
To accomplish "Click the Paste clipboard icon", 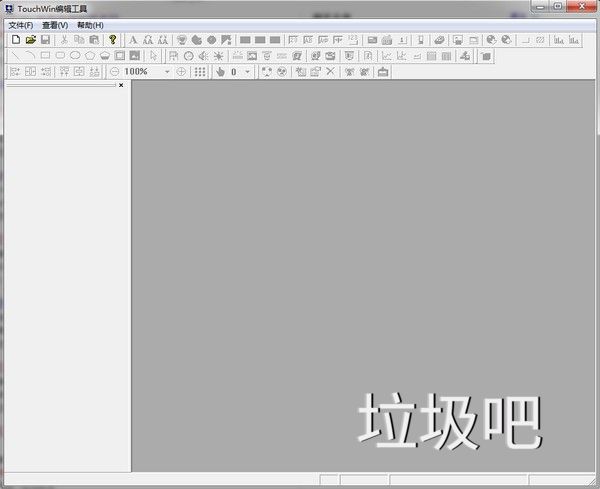I will pyautogui.click(x=94, y=40).
